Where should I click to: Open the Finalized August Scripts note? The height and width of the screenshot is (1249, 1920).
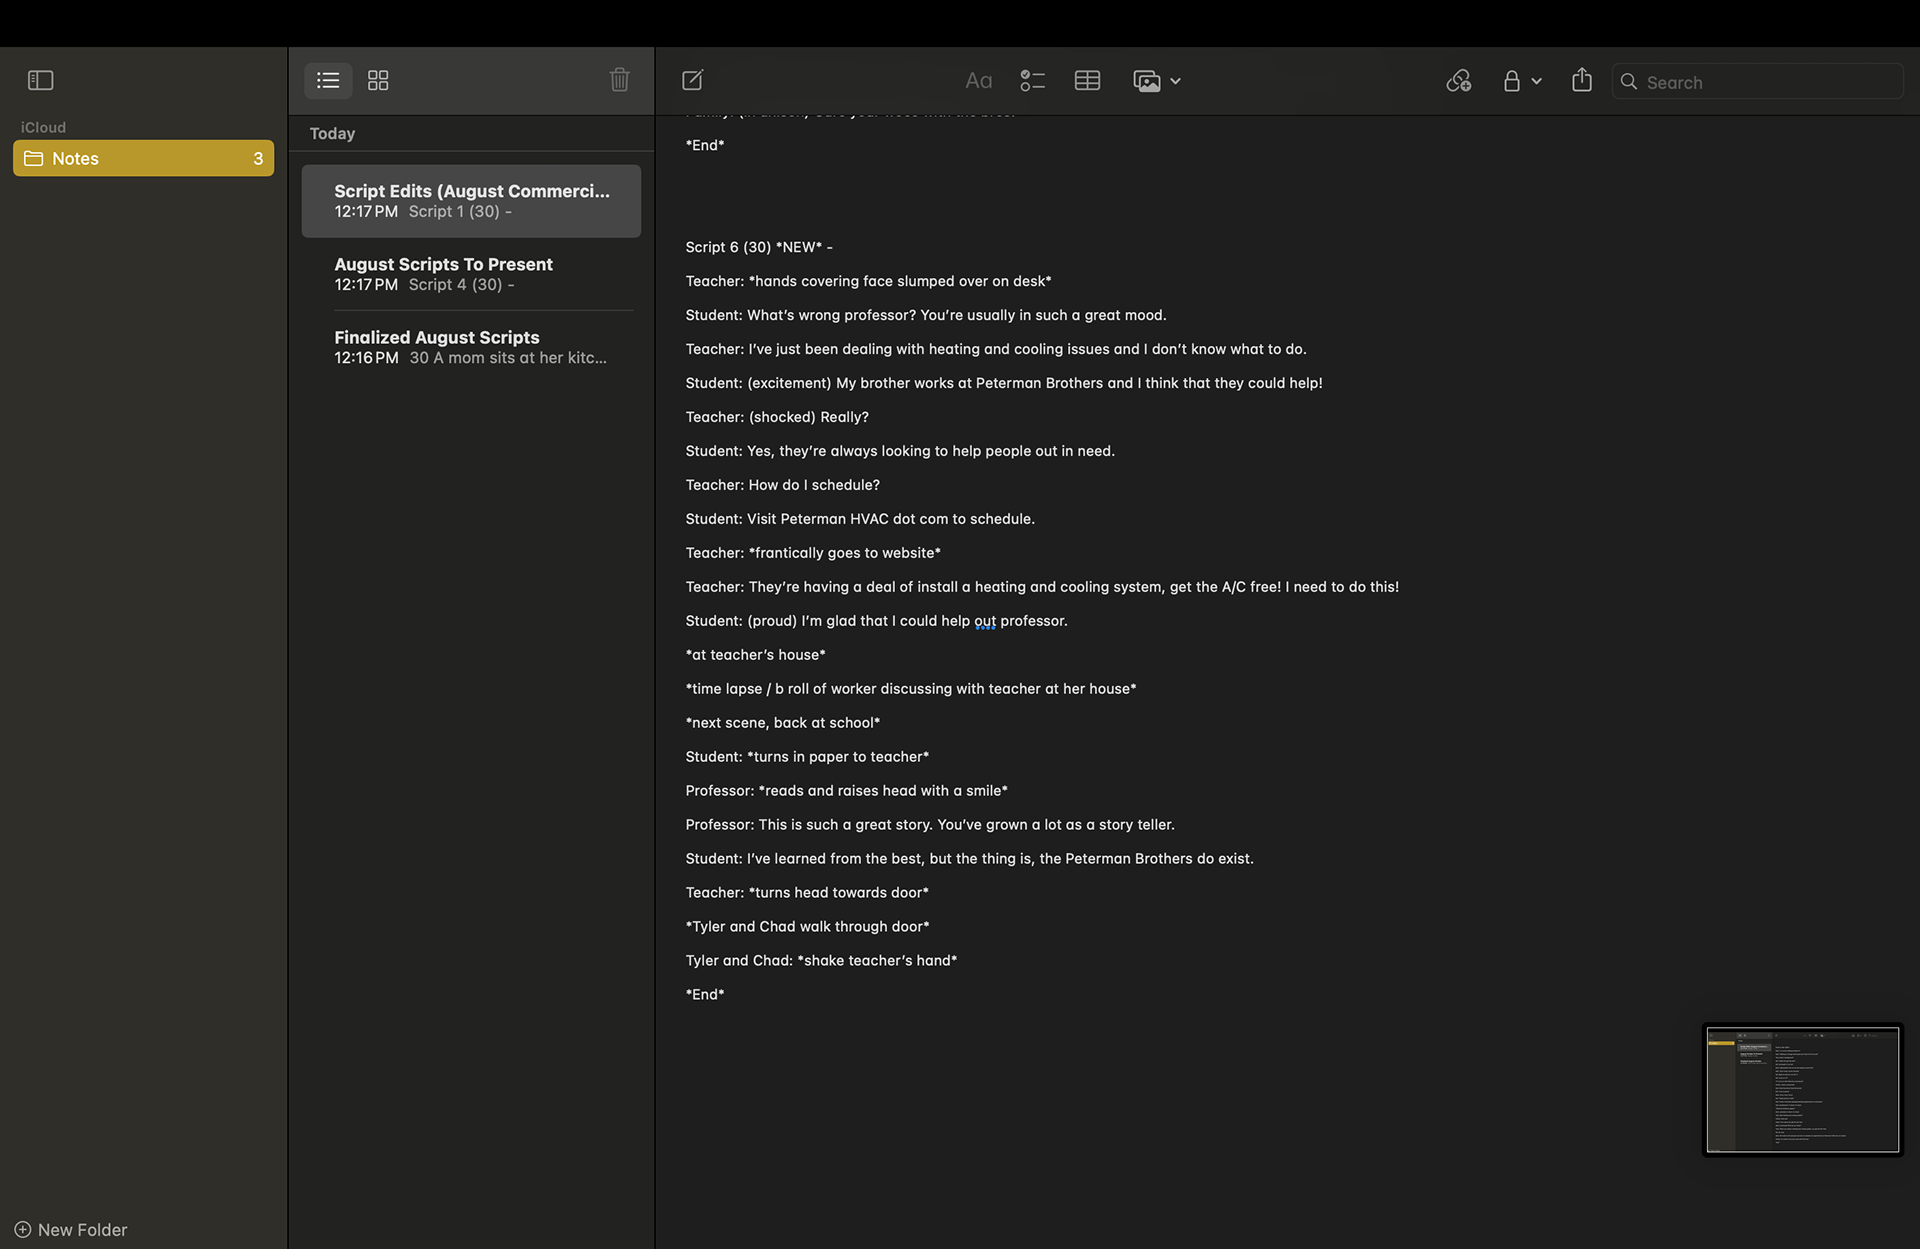[x=471, y=347]
